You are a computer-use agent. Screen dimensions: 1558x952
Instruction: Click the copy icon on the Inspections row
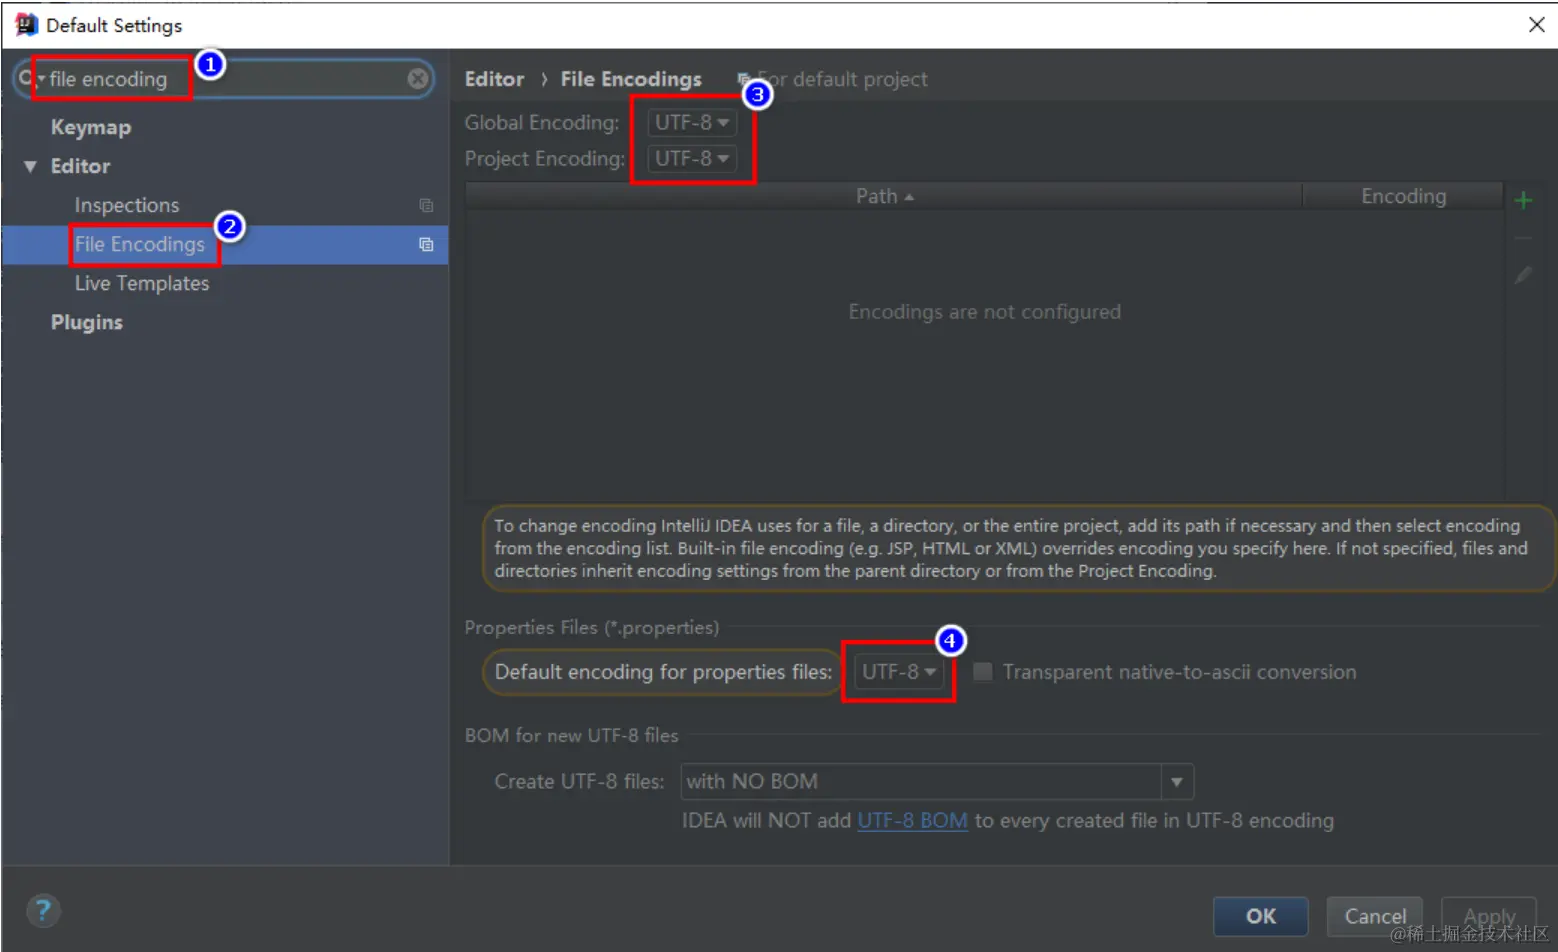[x=426, y=205]
